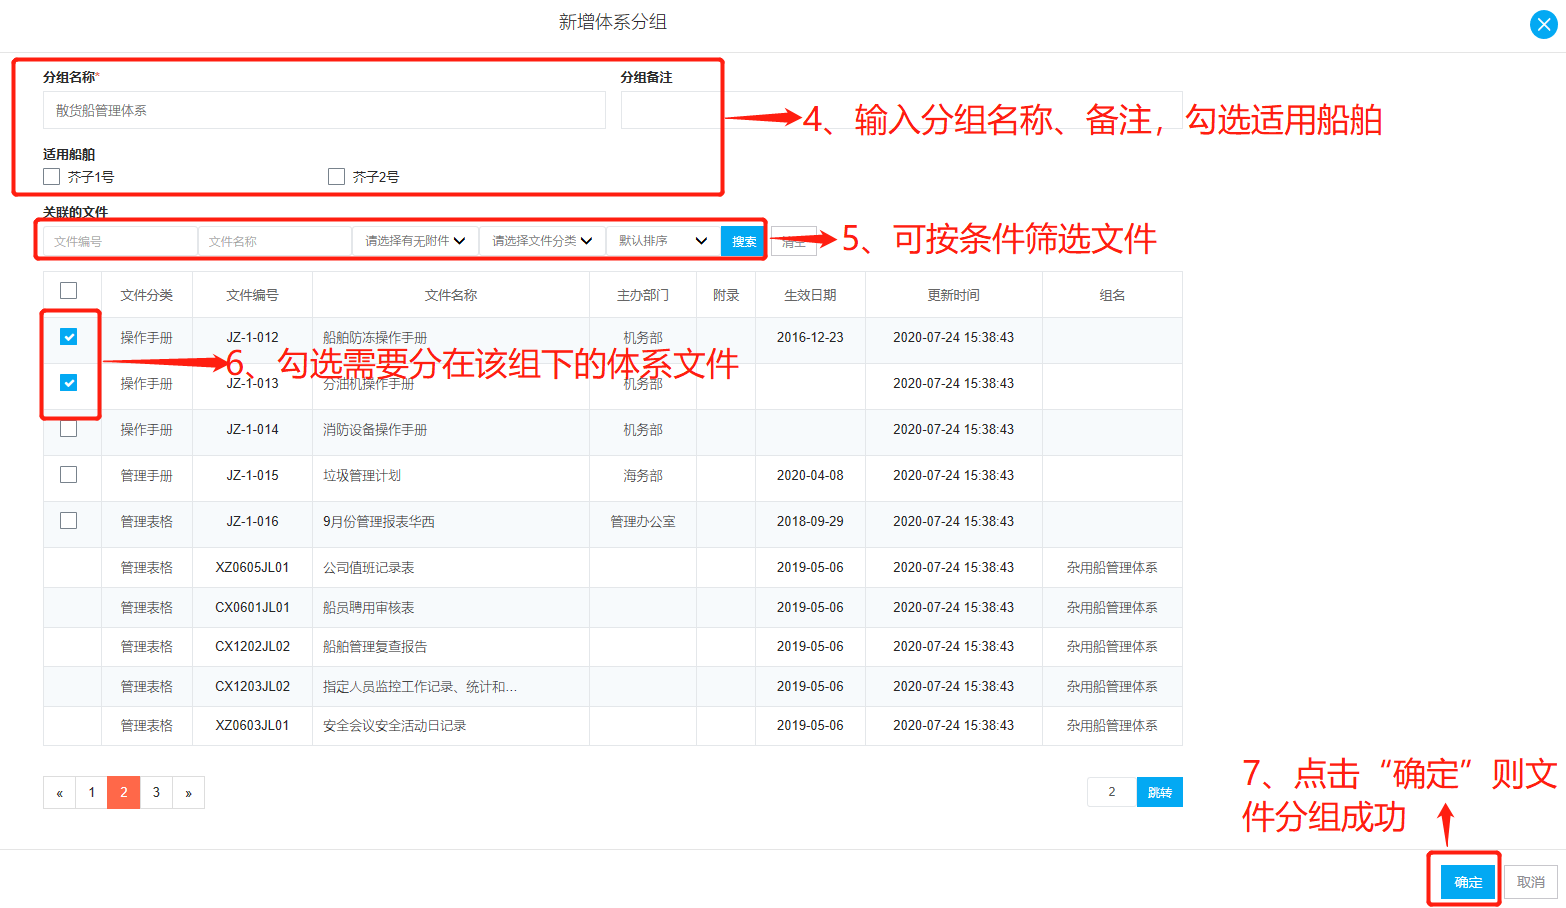Click the 船舶防冻操作手册 file name

375,338
